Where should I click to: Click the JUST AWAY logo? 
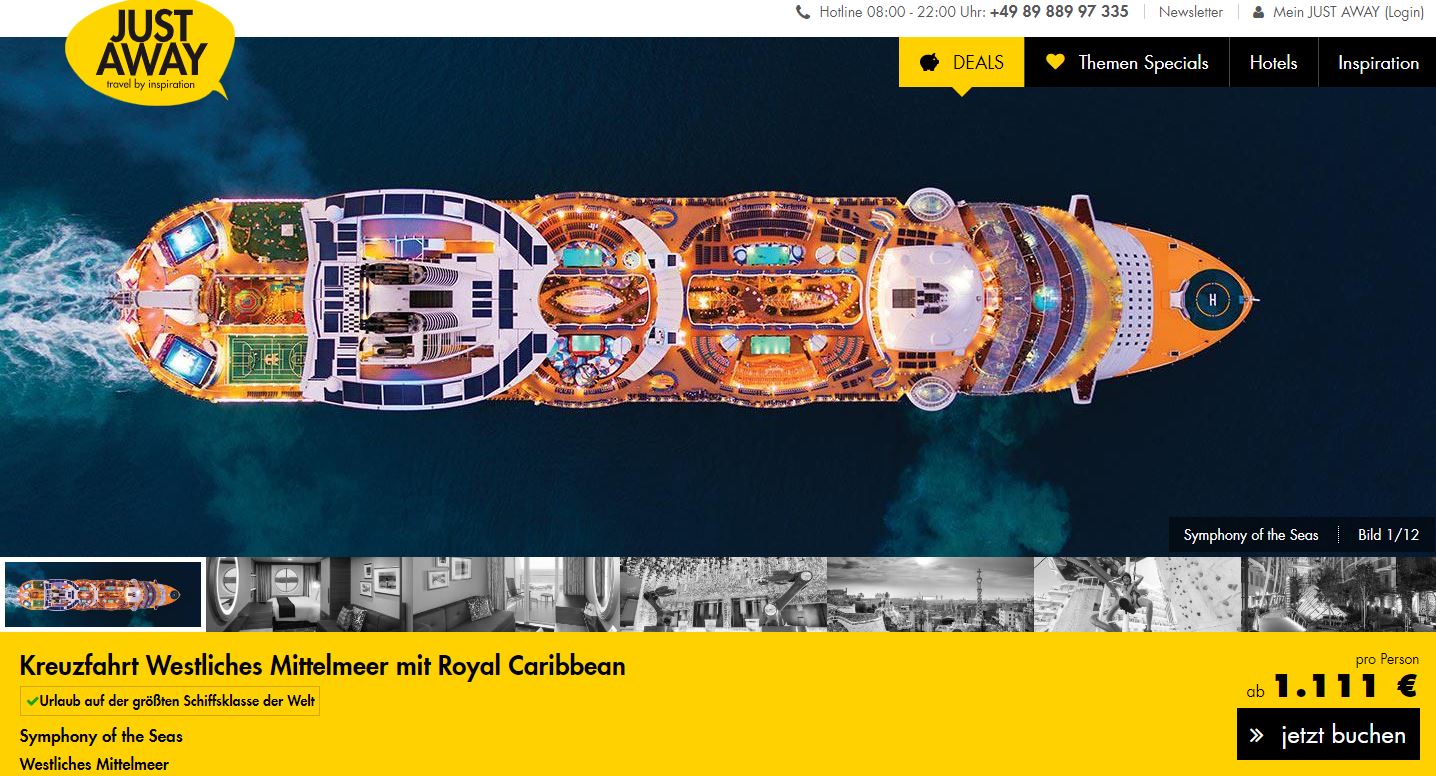pyautogui.click(x=150, y=50)
